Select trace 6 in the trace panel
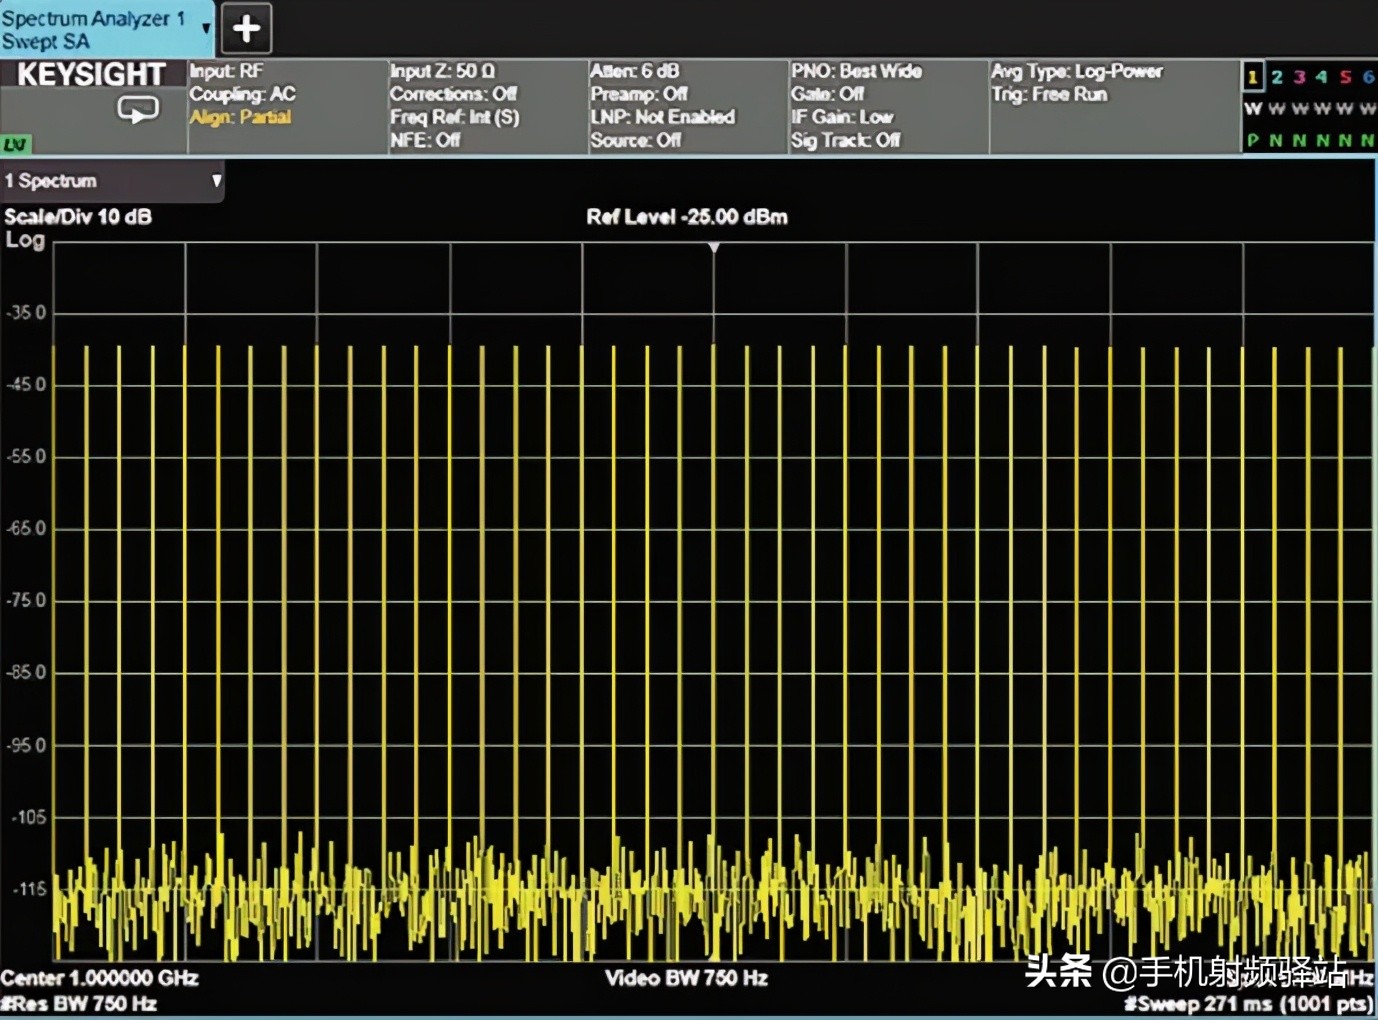 [1367, 77]
